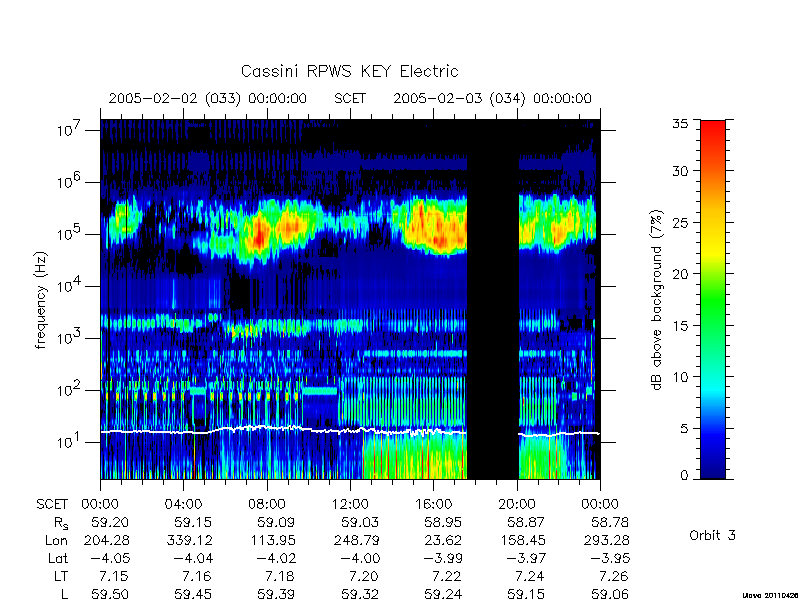Click the Lon value 113.95

(x=273, y=540)
